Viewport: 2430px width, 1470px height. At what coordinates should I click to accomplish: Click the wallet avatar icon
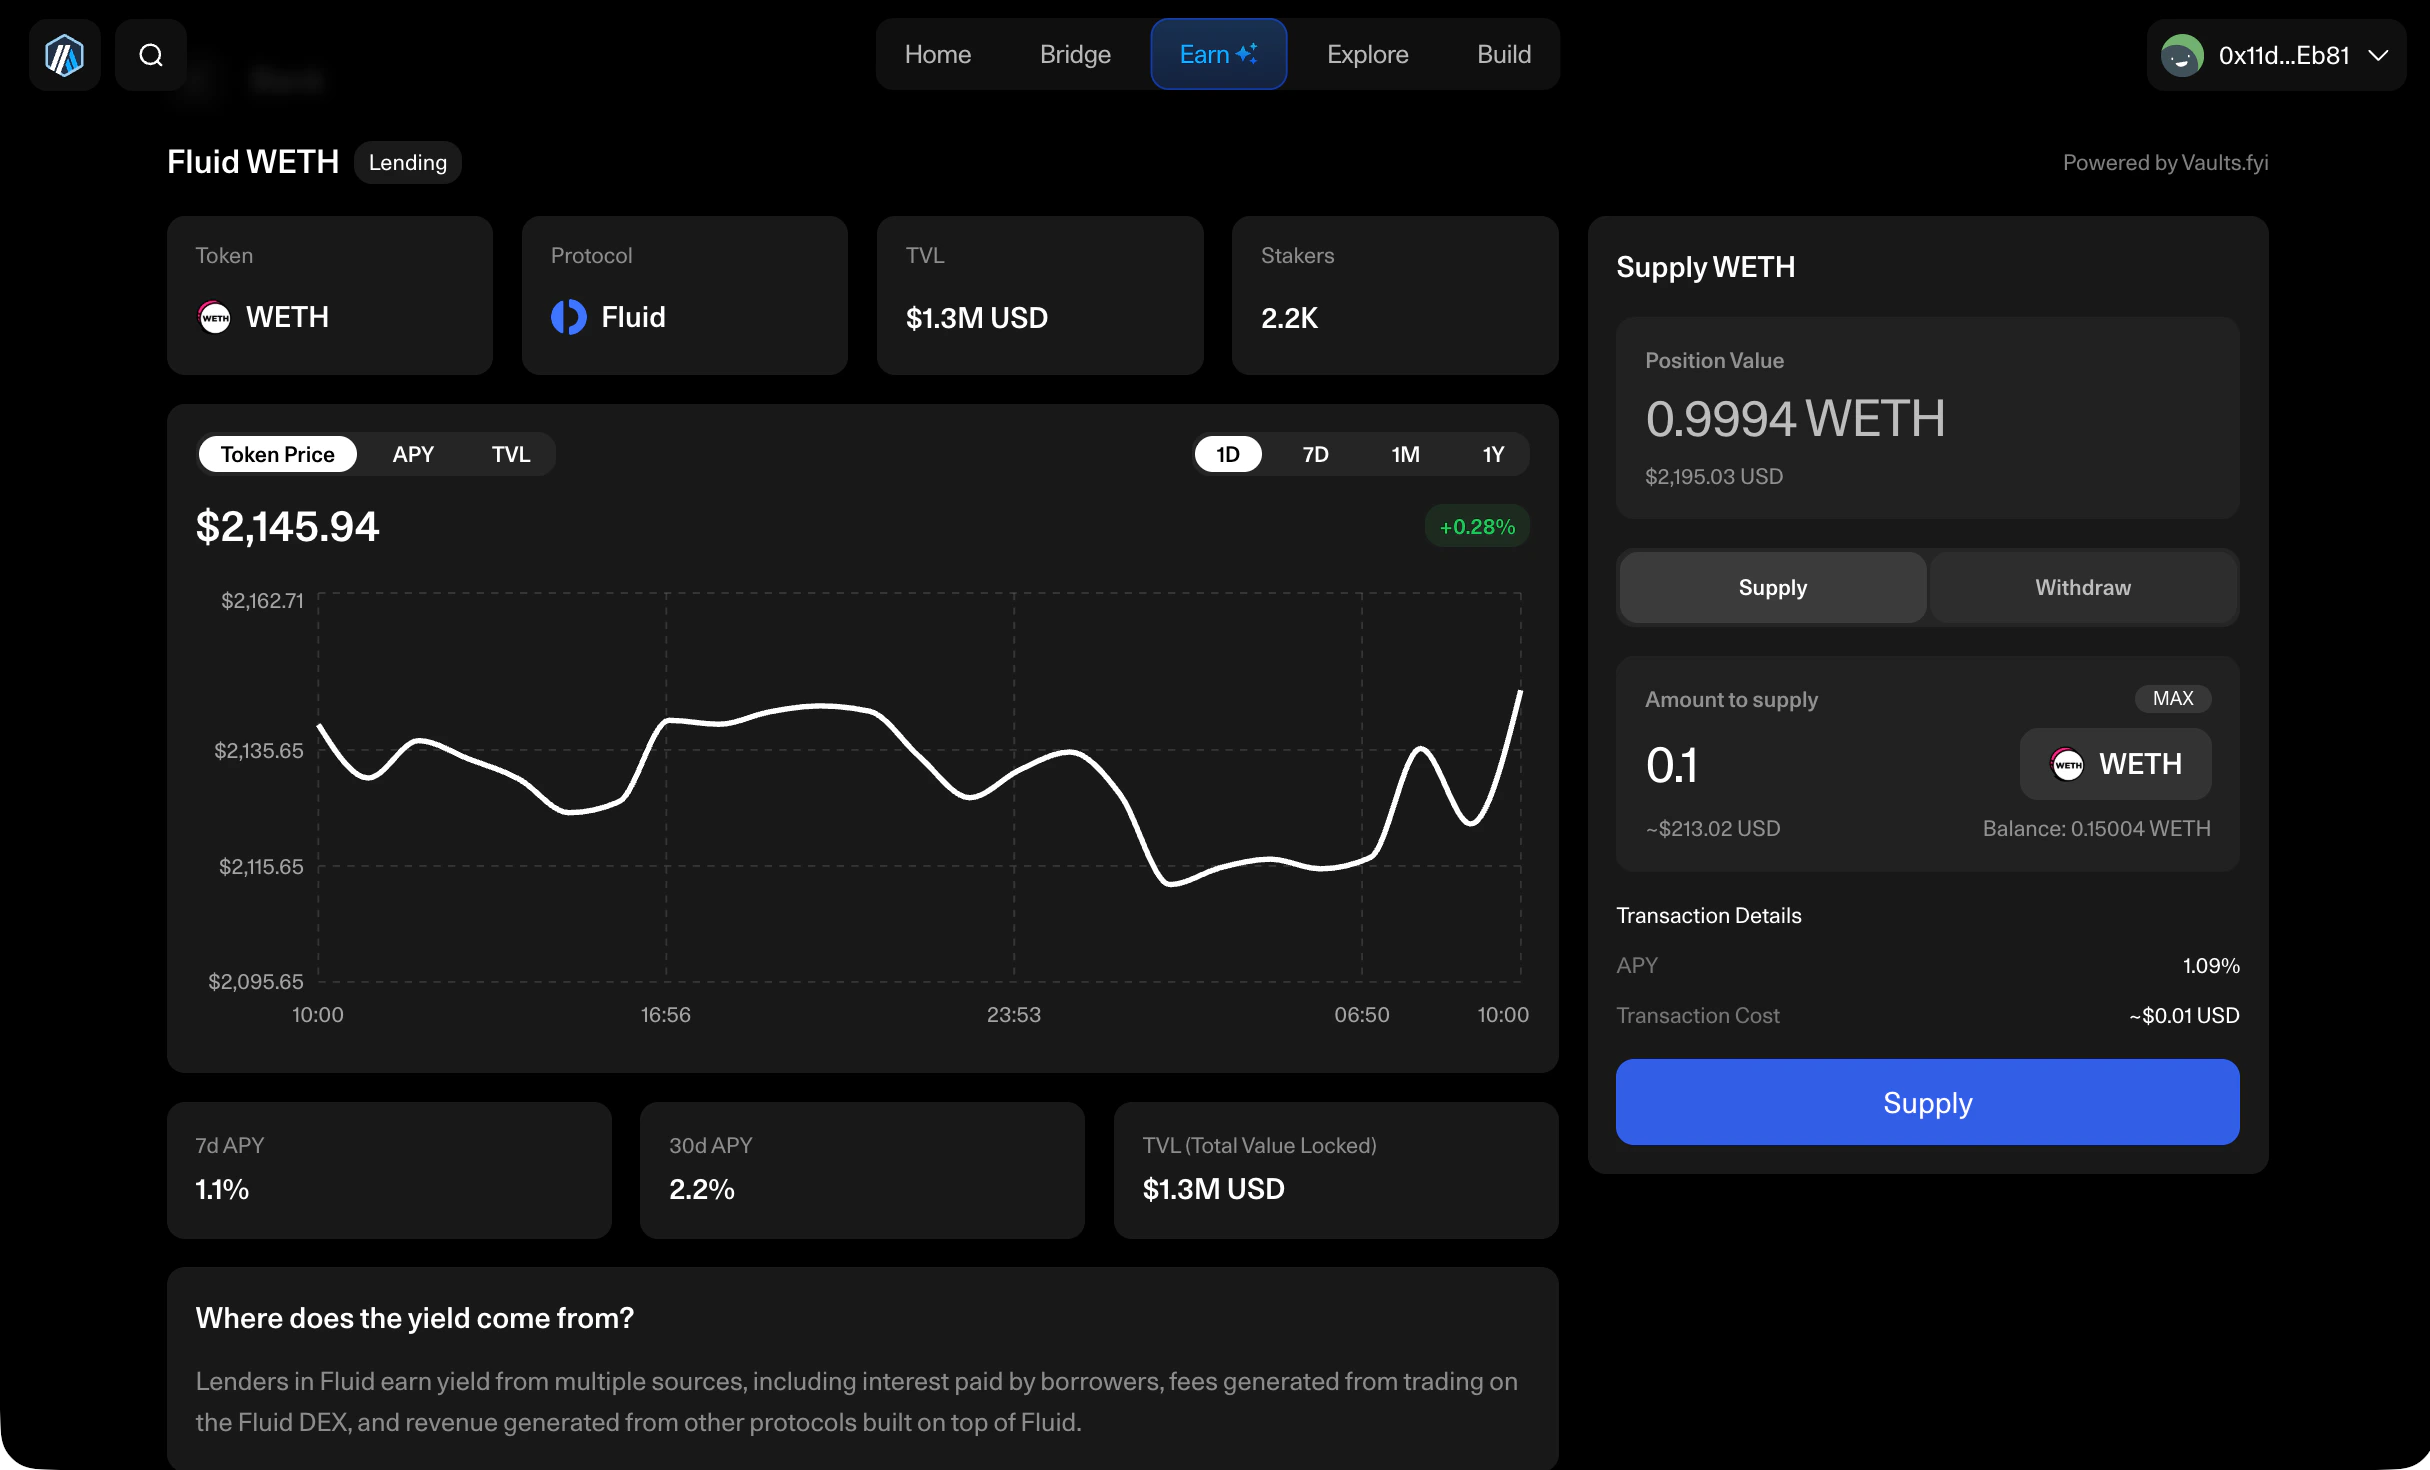[2182, 55]
